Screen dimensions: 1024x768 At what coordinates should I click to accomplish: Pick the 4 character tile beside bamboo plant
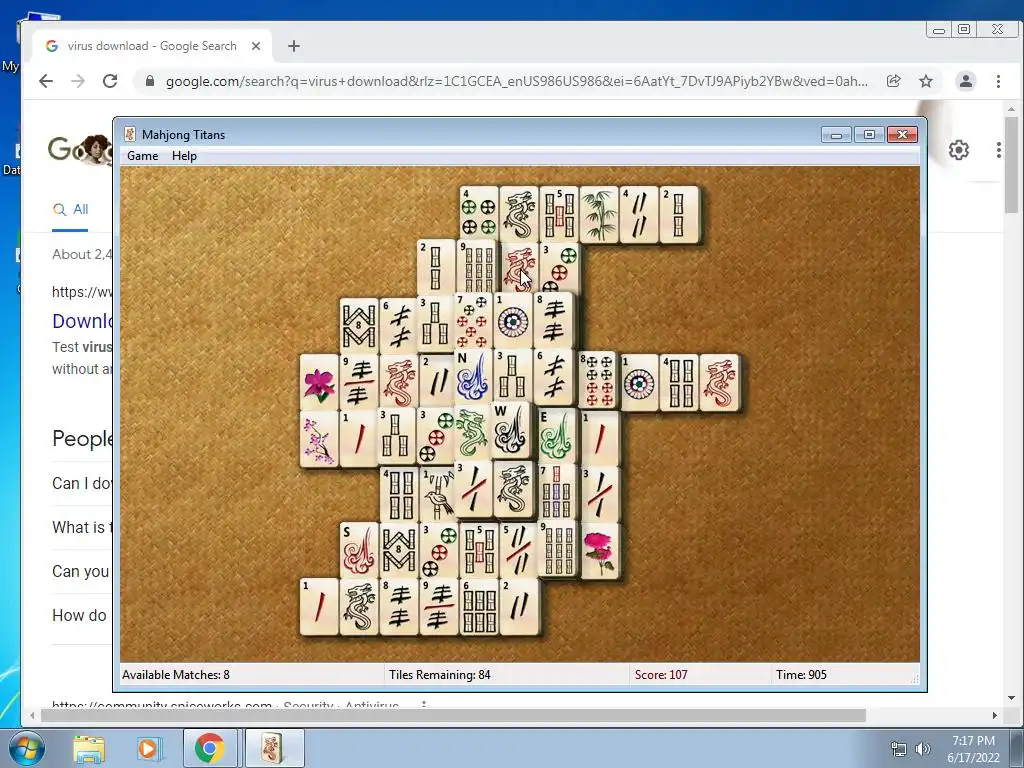638,214
